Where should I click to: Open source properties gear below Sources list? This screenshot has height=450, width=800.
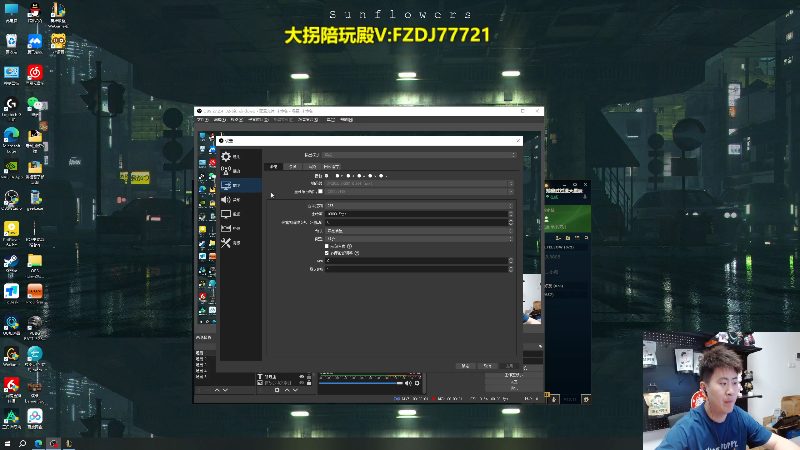[x=277, y=390]
